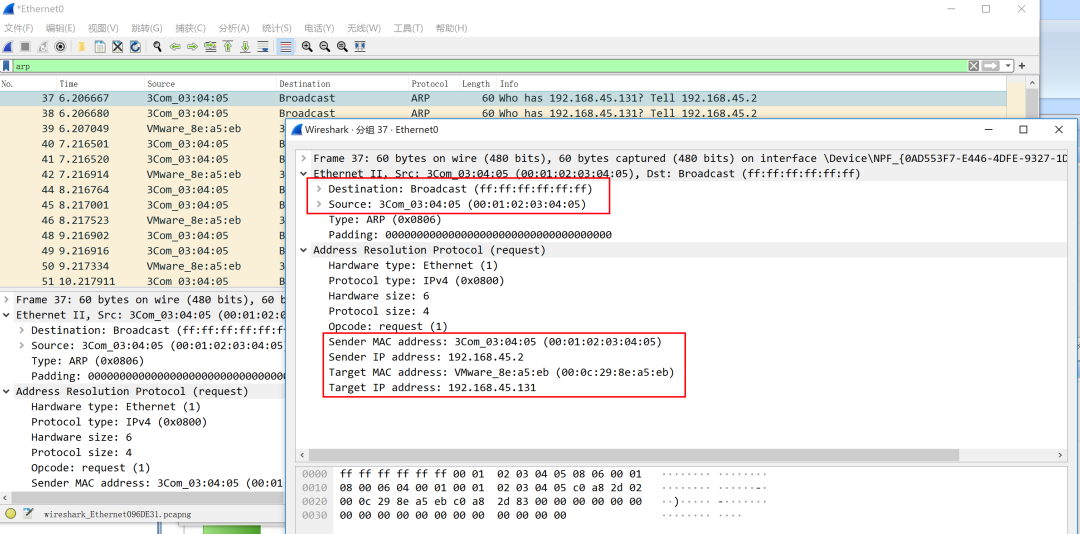Open the display filter bookmark menu
This screenshot has width=1080, height=534.
tap(6, 66)
